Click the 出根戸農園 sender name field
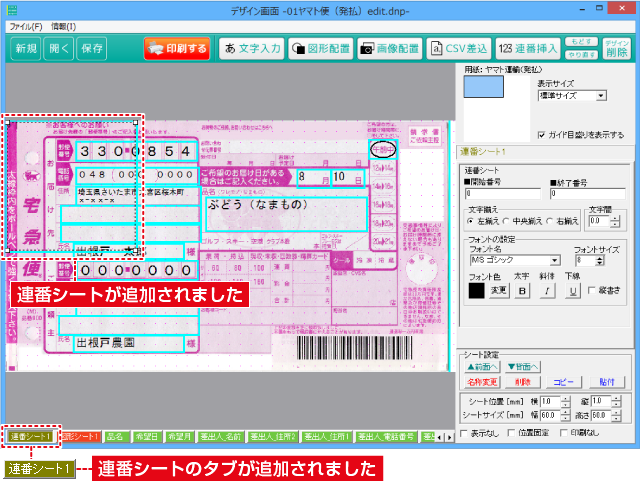Image resolution: width=640 pixels, height=484 pixels. (x=129, y=343)
